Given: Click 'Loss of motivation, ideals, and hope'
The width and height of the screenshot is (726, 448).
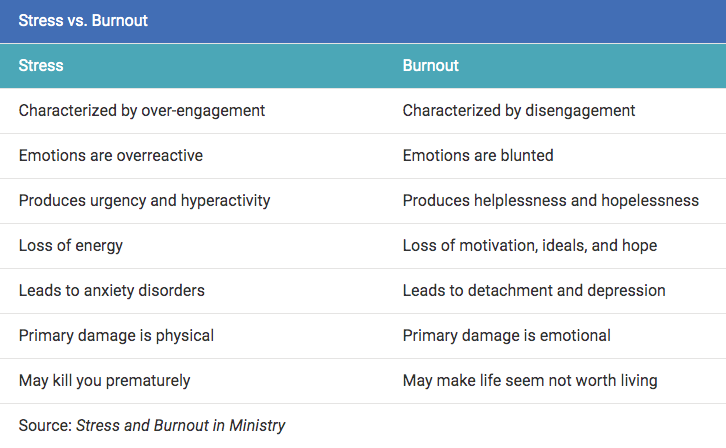Looking at the screenshot, I should [x=530, y=246].
